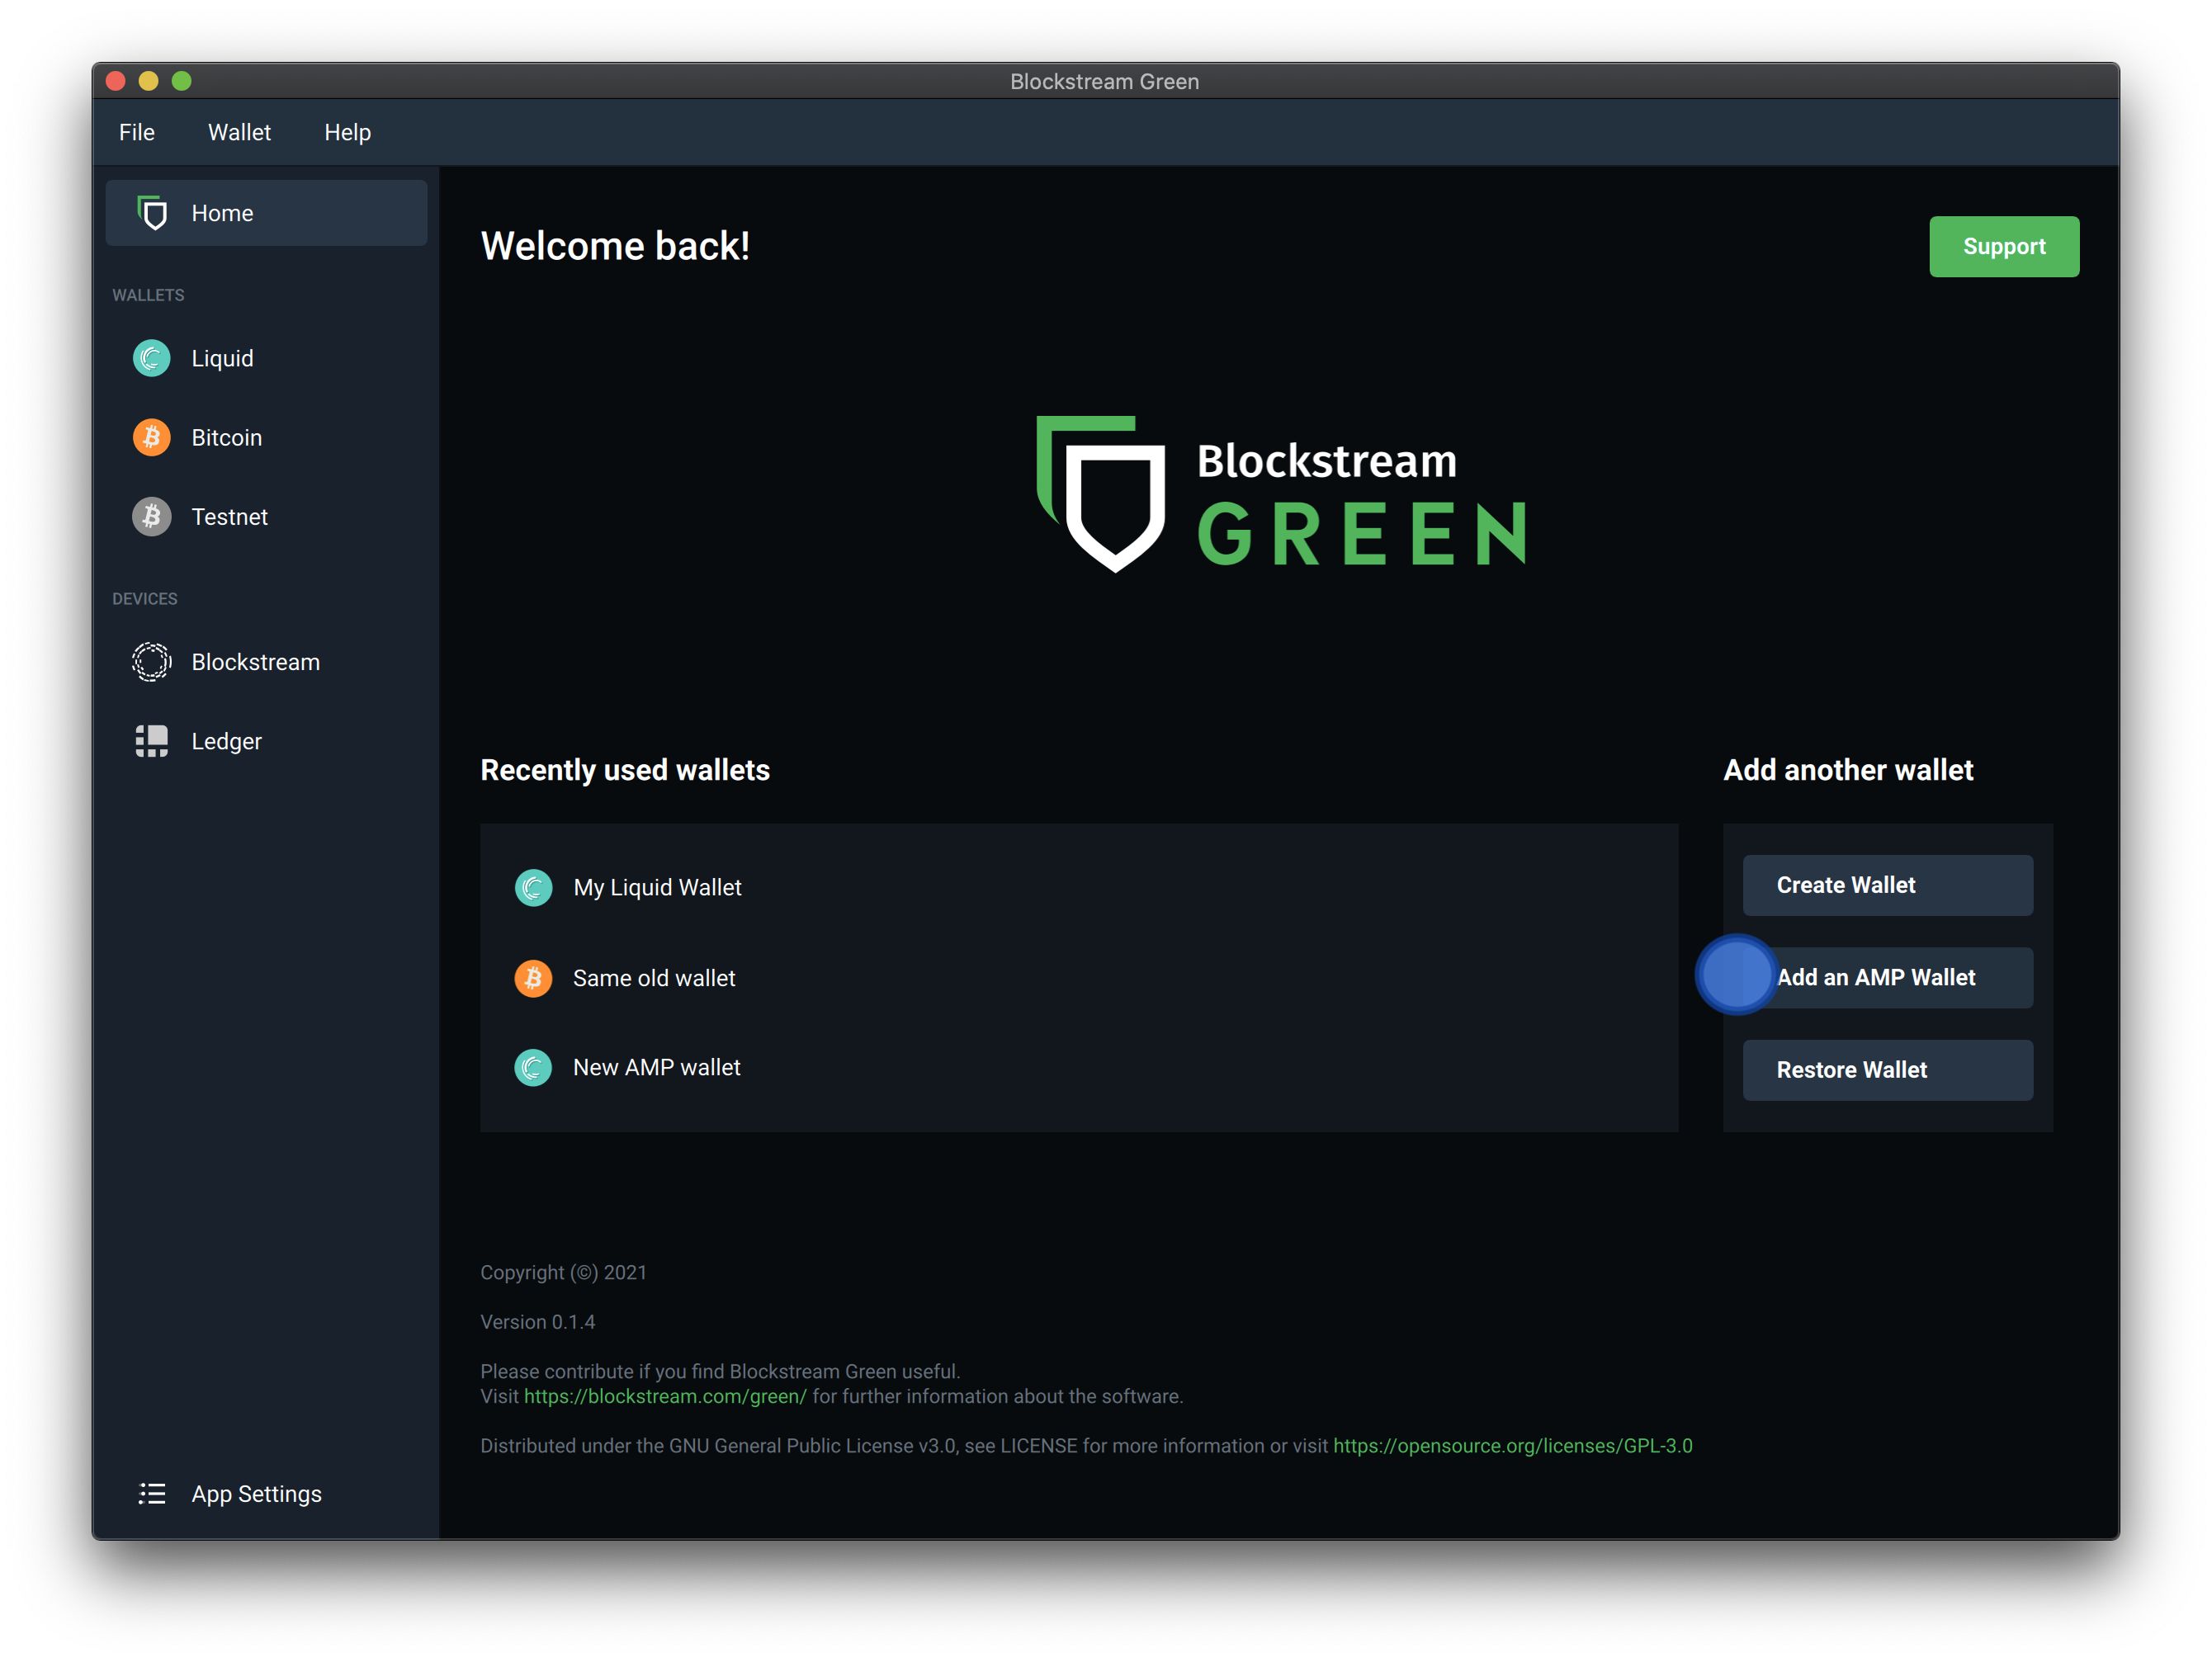
Task: Click the green Support button
Action: 2004,246
